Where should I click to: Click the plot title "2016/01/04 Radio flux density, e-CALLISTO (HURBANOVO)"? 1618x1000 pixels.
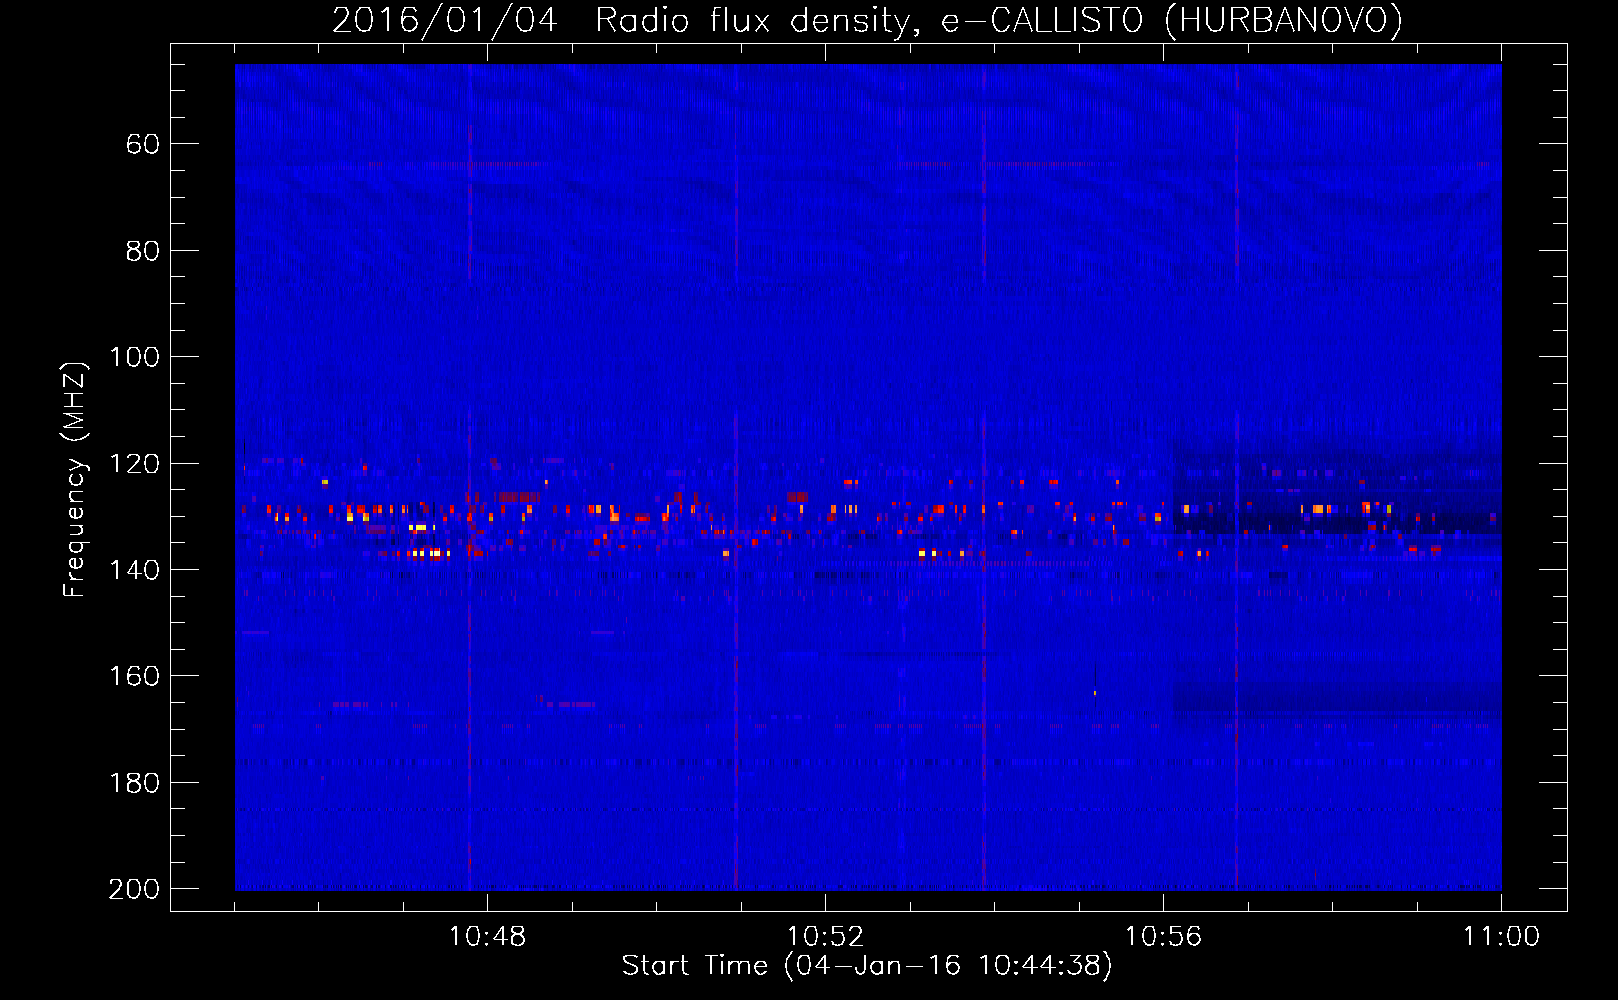pyautogui.click(x=867, y=20)
